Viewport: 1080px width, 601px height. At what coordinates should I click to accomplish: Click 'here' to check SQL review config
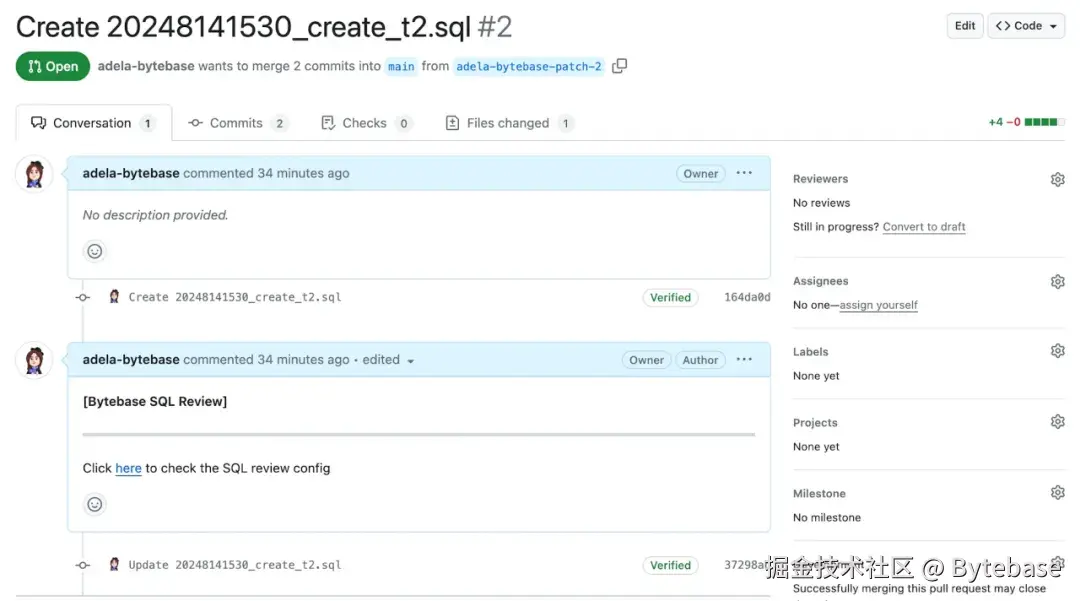coord(128,468)
